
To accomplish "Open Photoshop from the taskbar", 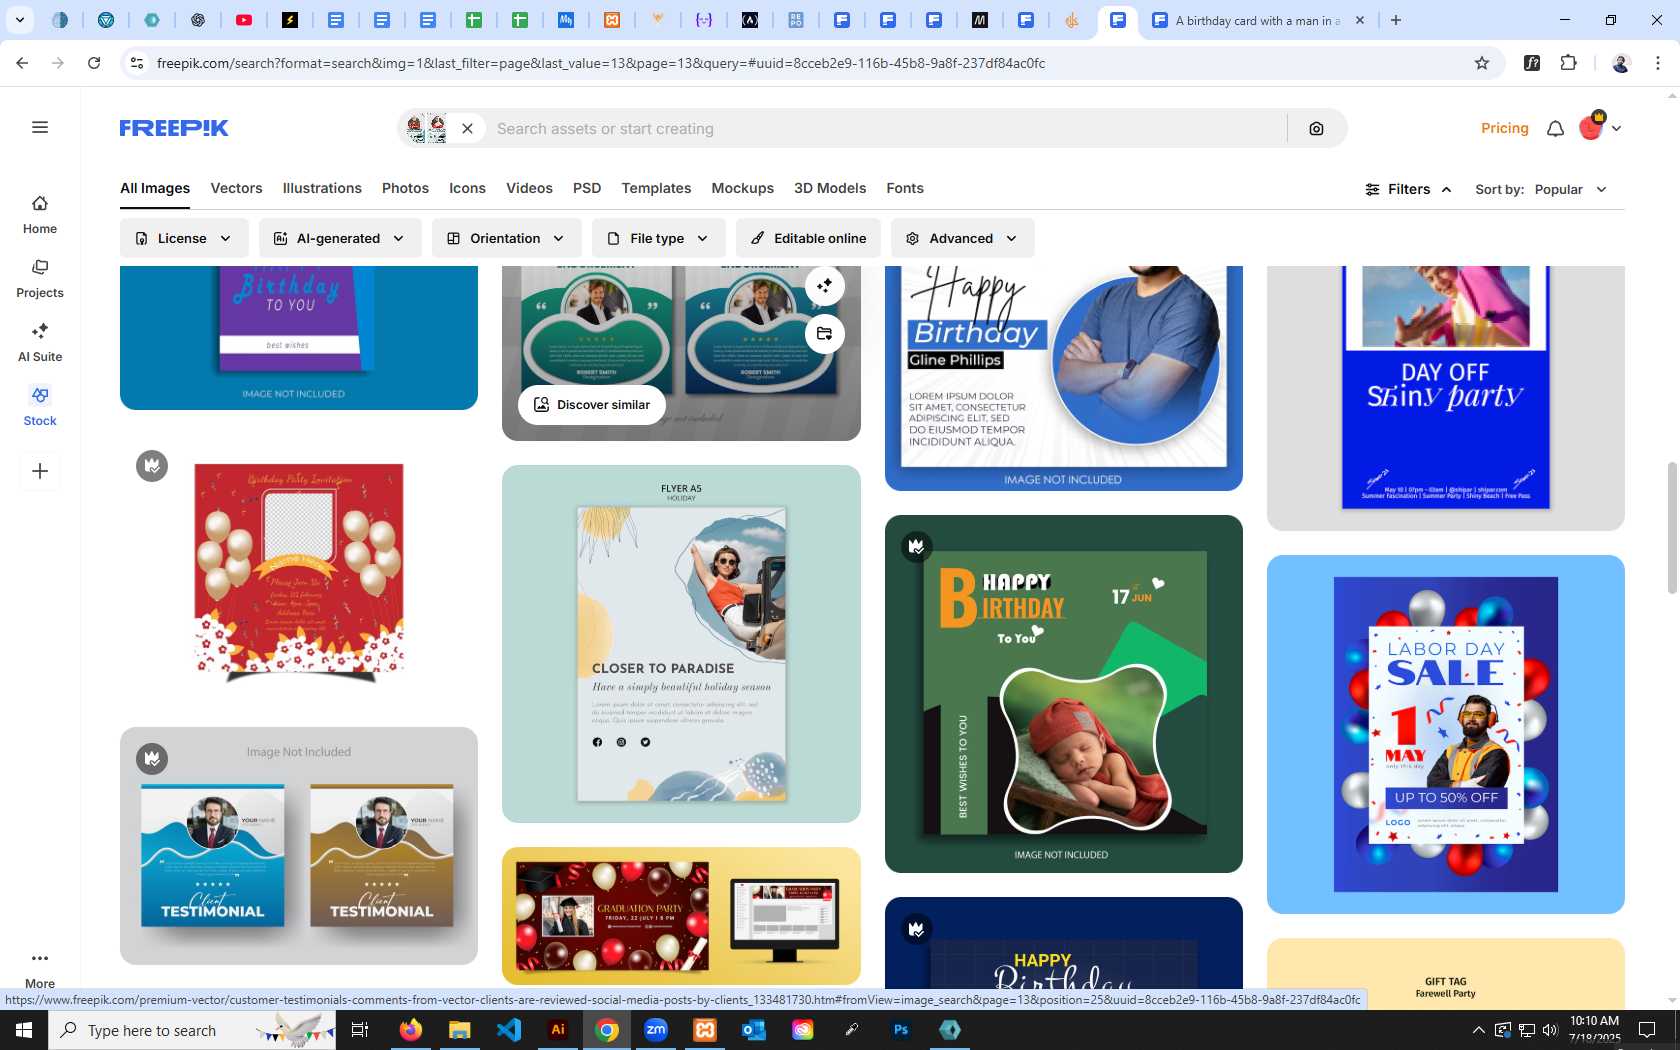I will (x=901, y=1030).
